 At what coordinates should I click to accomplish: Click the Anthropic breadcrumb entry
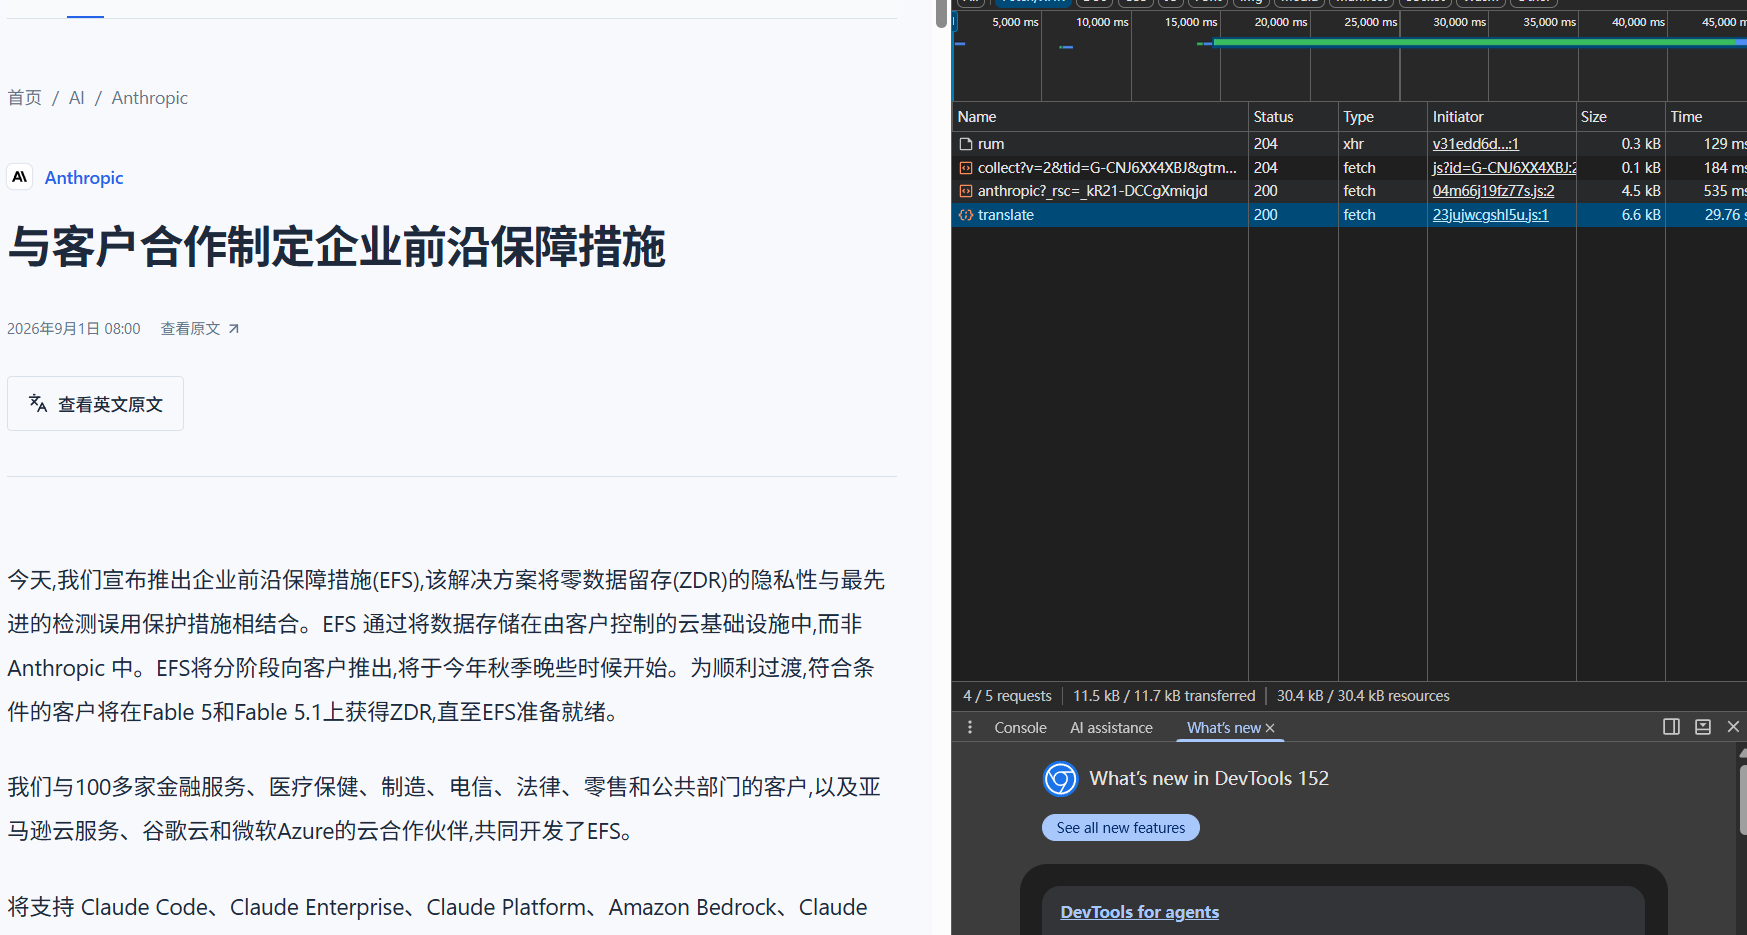point(150,98)
